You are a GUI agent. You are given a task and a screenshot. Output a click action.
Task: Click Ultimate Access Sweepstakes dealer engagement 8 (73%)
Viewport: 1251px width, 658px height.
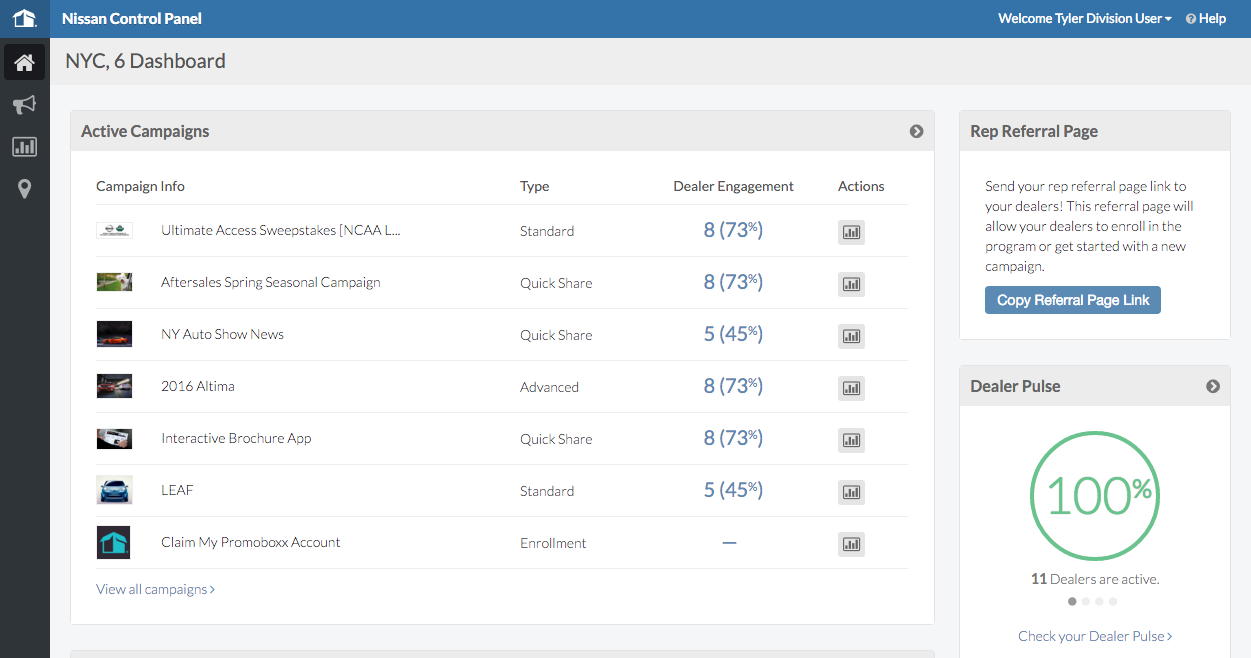point(733,230)
